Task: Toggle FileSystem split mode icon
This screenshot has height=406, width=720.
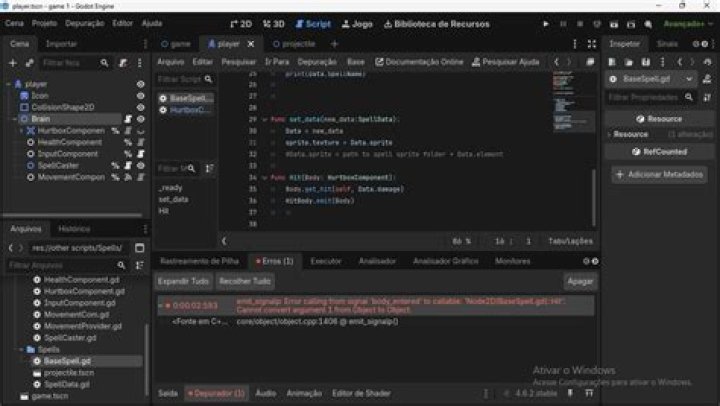Action: click(140, 248)
